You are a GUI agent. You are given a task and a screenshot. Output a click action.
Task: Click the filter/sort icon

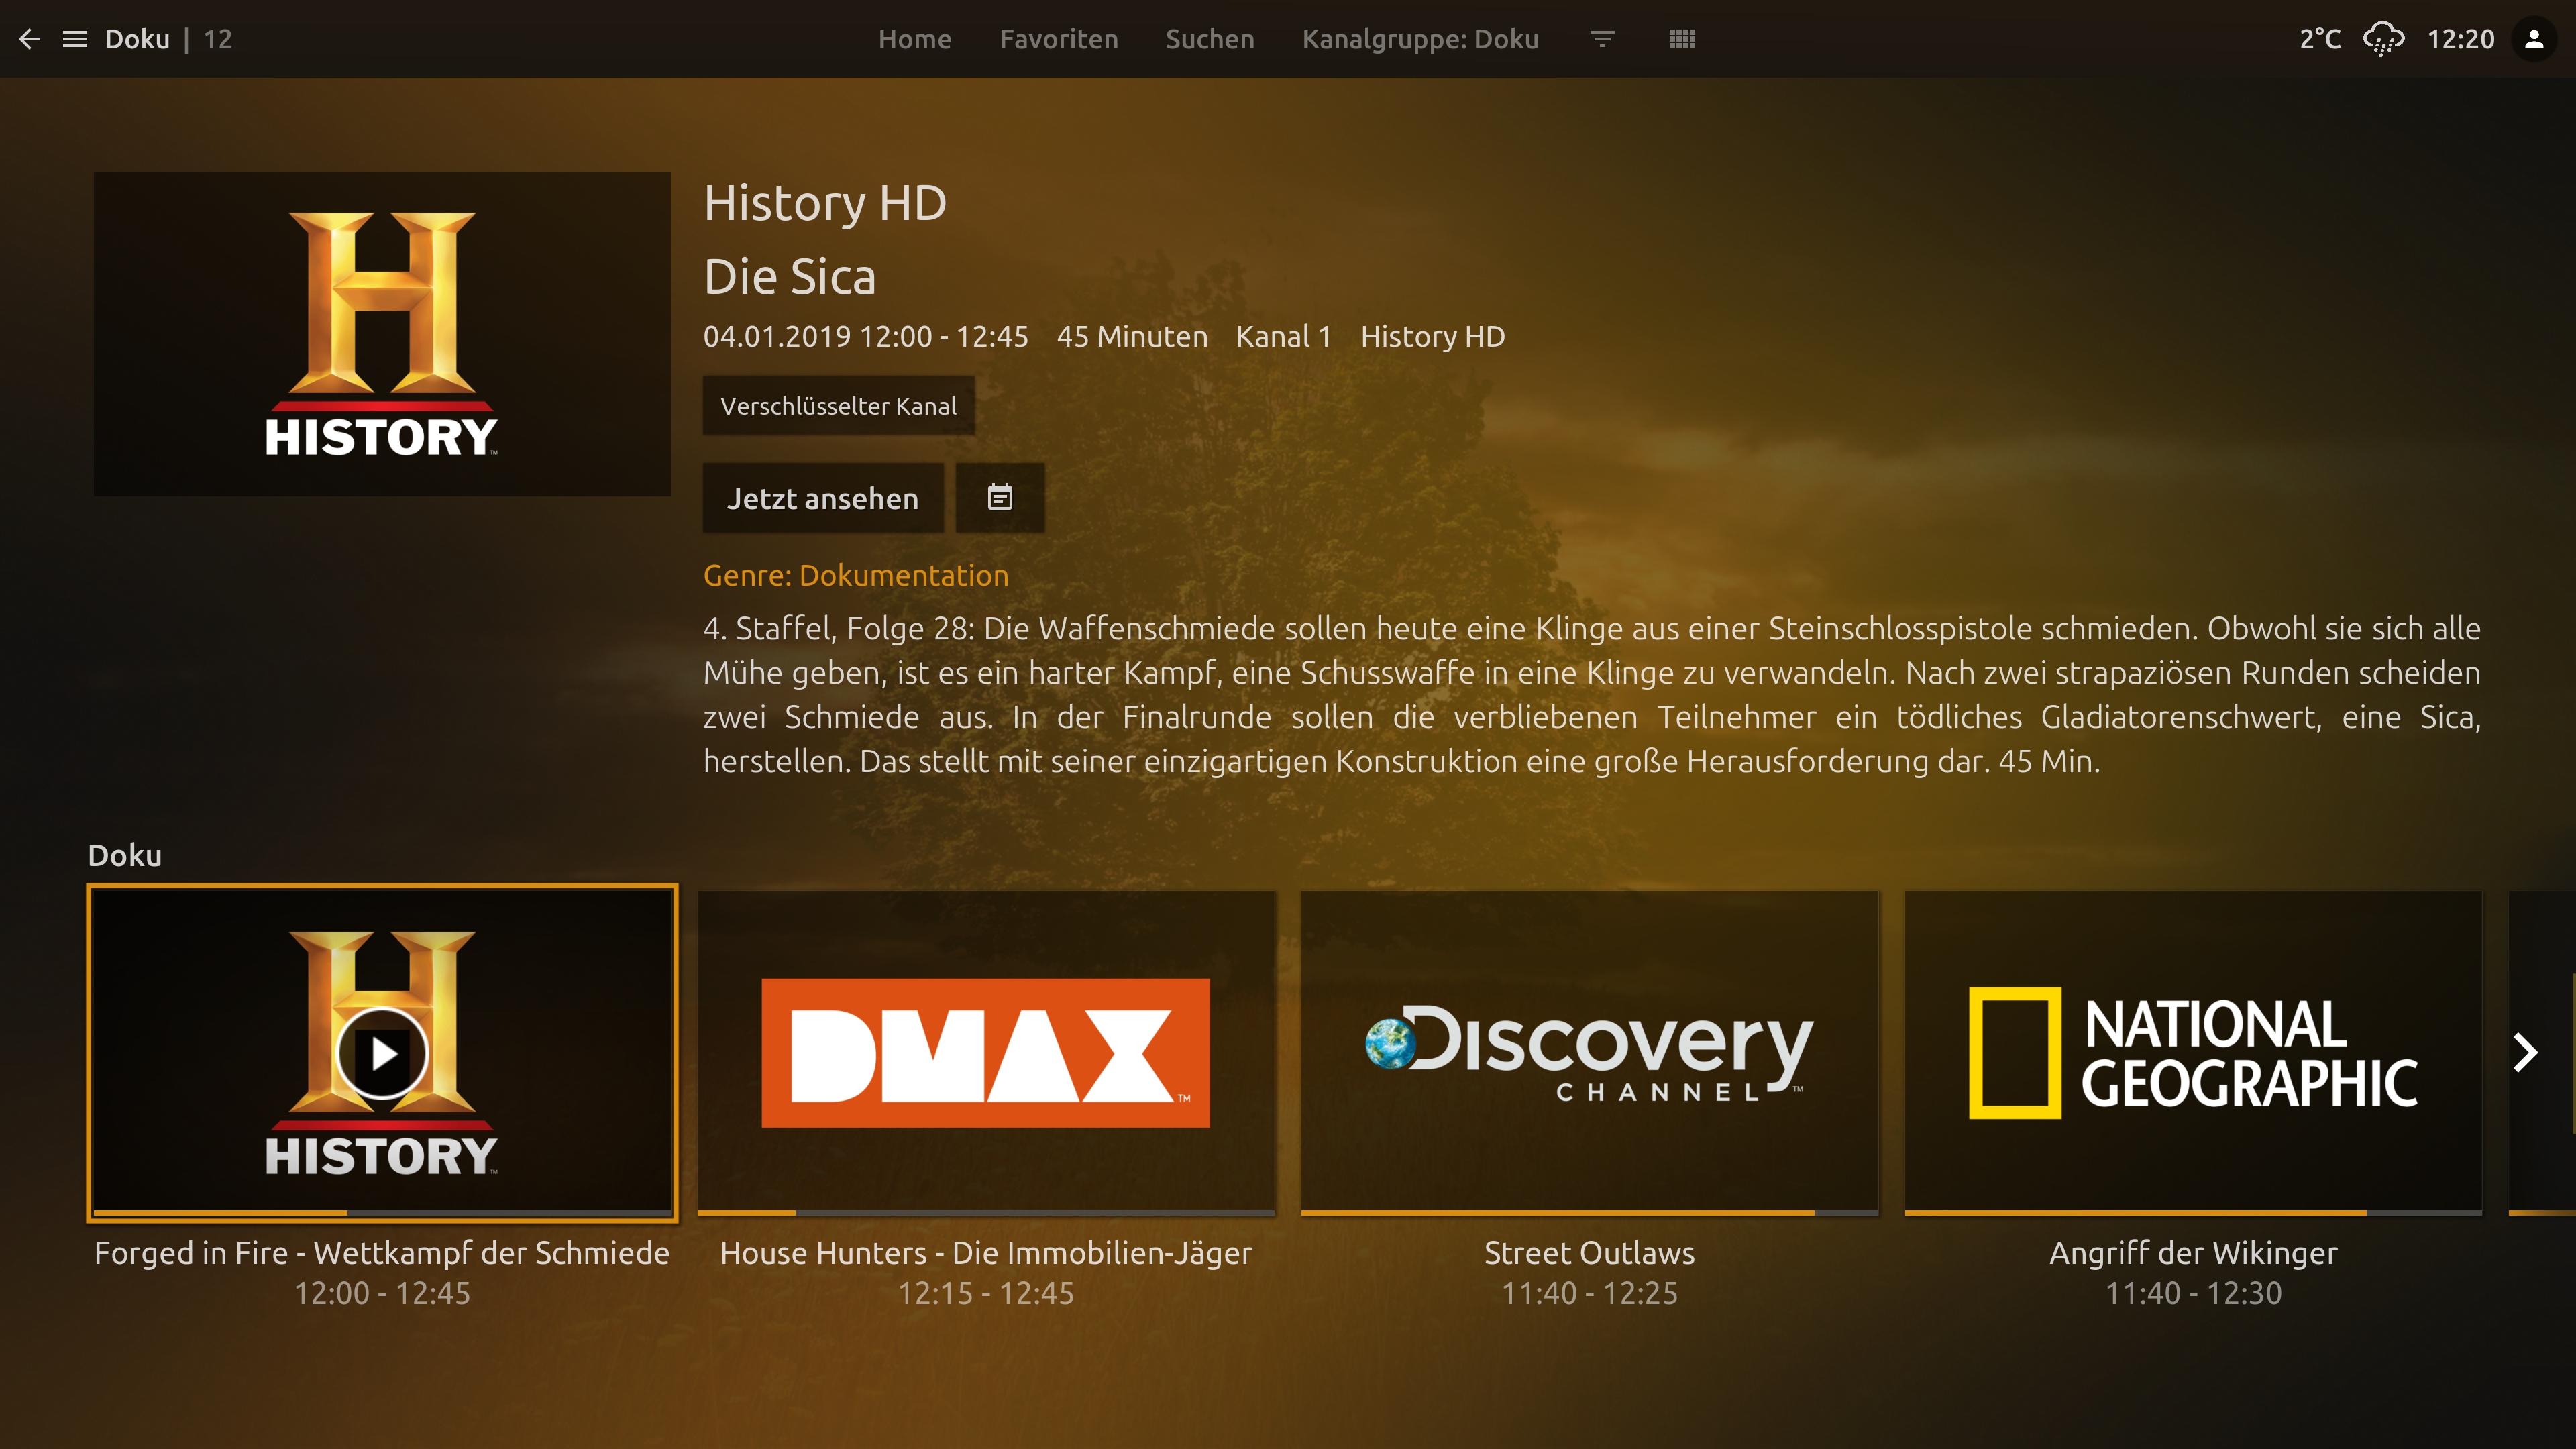1602,39
